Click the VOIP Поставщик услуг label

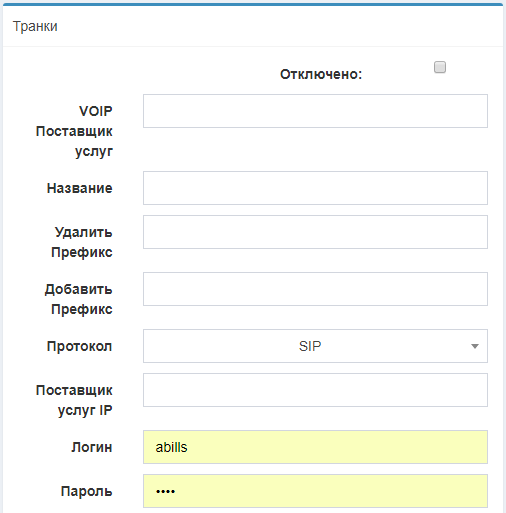click(74, 131)
